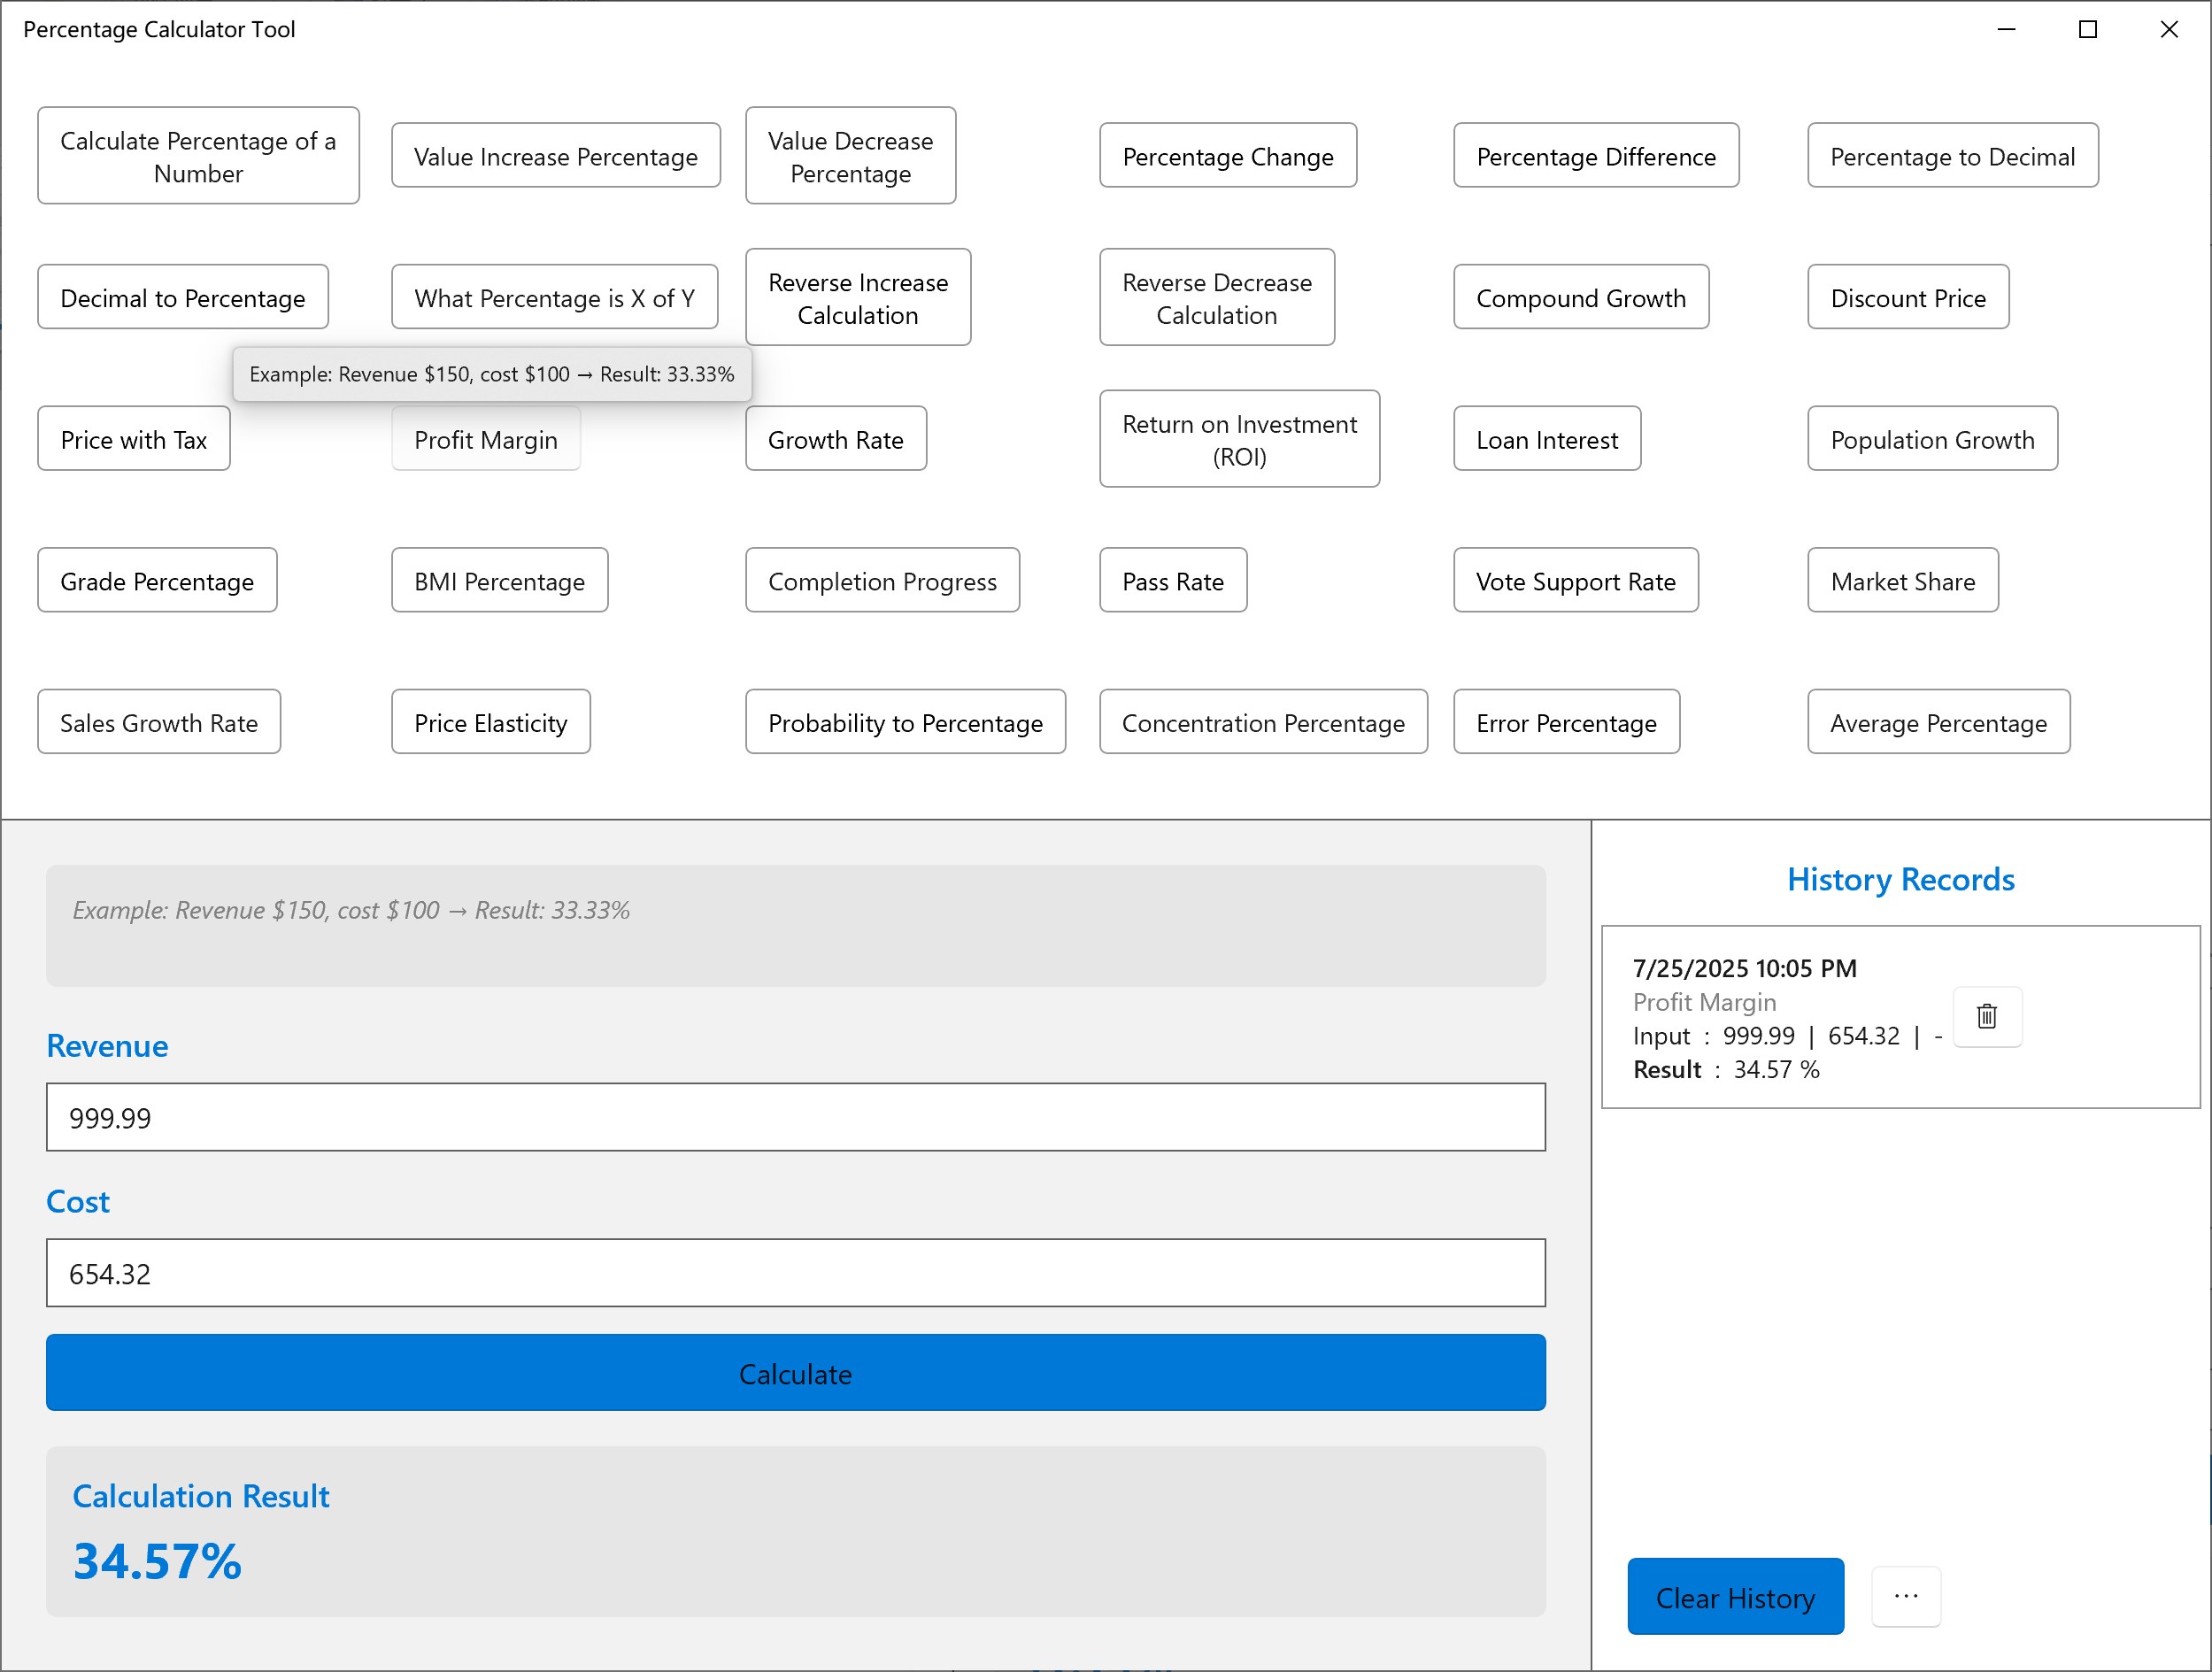Focus the Cost input field
The image size is (2212, 1672).
click(x=795, y=1272)
